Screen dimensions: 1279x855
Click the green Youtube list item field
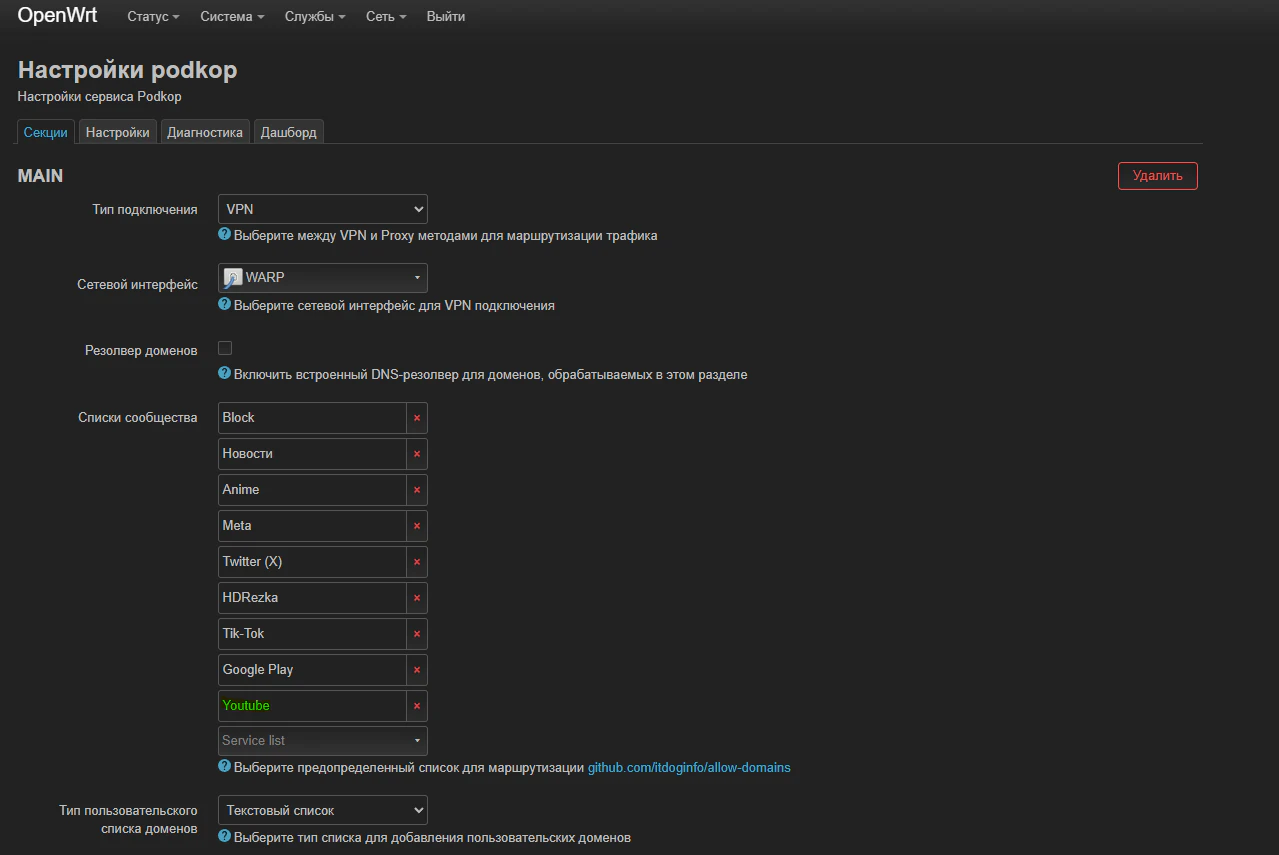(x=312, y=706)
